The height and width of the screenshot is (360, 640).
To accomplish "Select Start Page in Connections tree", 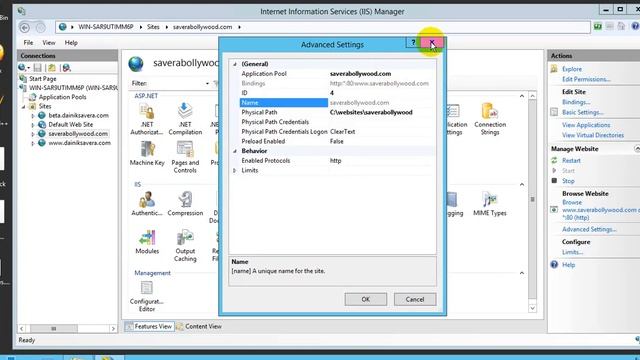I will [x=42, y=79].
